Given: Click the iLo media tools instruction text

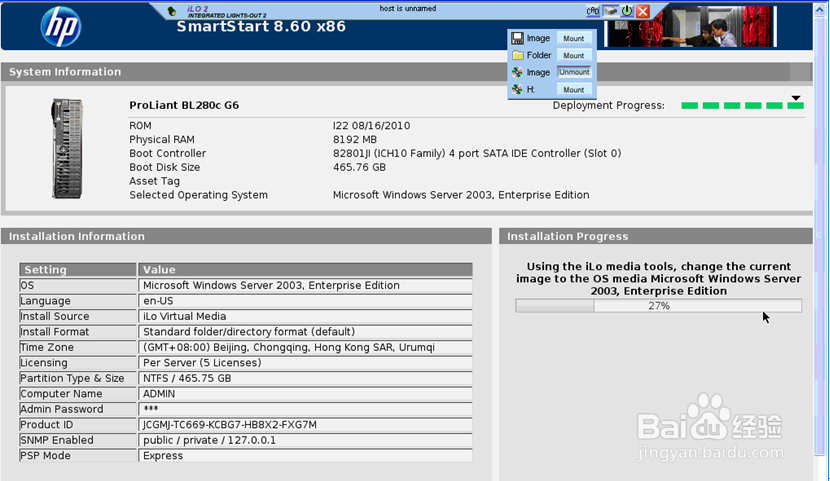Looking at the screenshot, I should [x=658, y=279].
